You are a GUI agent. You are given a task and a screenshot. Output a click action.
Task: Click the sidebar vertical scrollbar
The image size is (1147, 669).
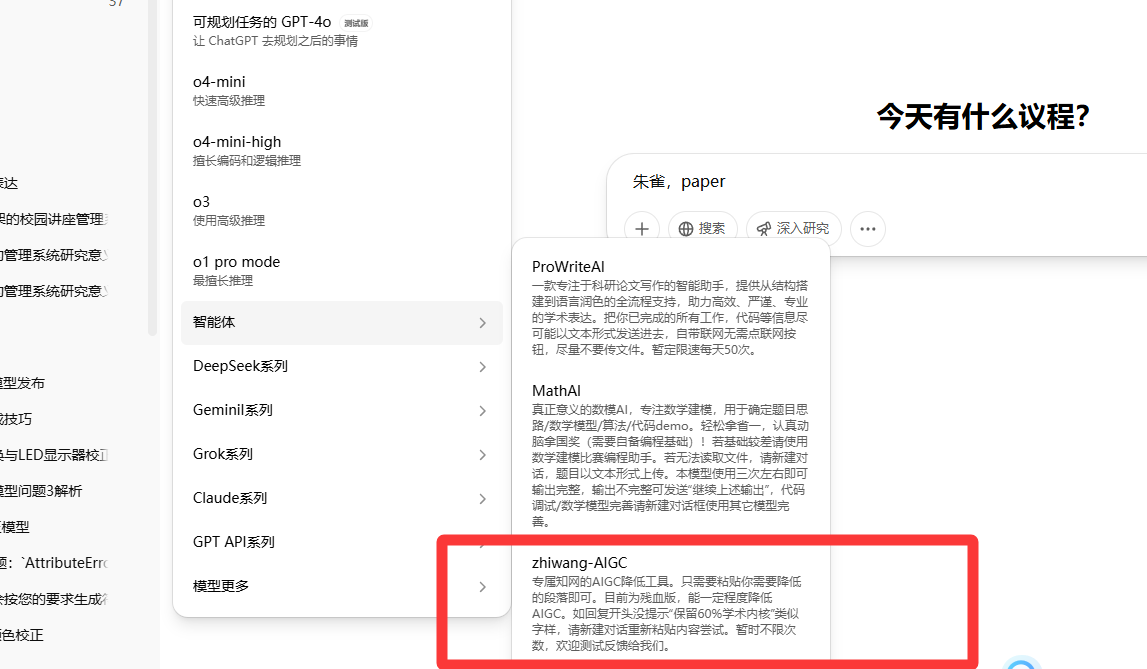[152, 168]
